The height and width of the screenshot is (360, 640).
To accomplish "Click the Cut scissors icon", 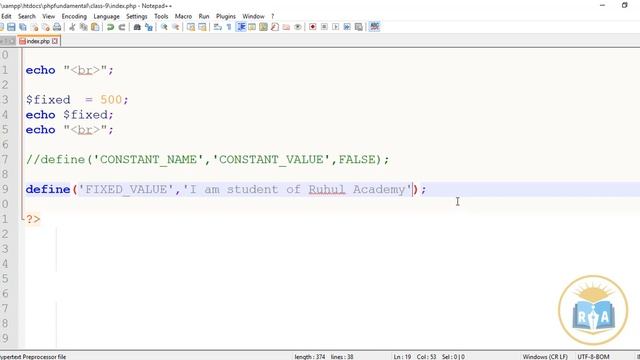I will click(x=72, y=27).
